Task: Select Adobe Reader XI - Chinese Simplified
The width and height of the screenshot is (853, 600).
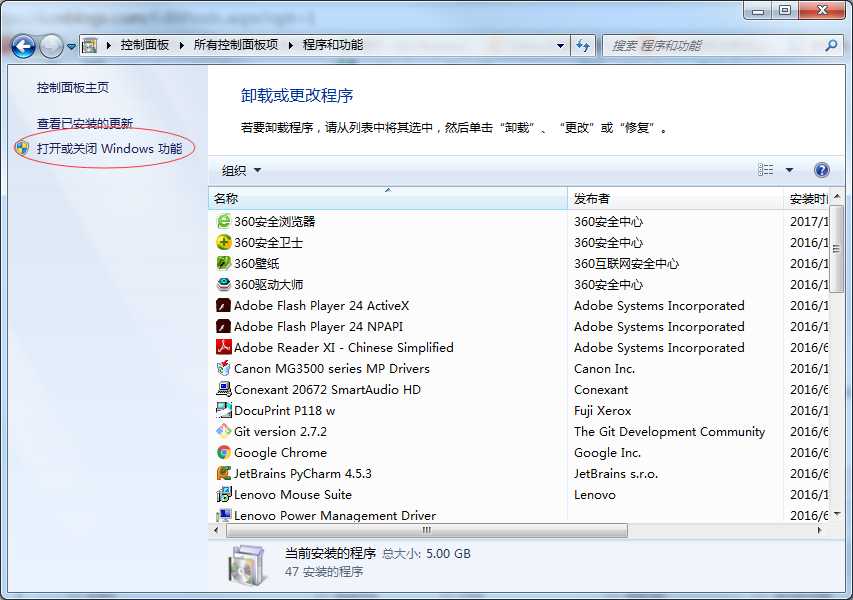Action: point(344,348)
